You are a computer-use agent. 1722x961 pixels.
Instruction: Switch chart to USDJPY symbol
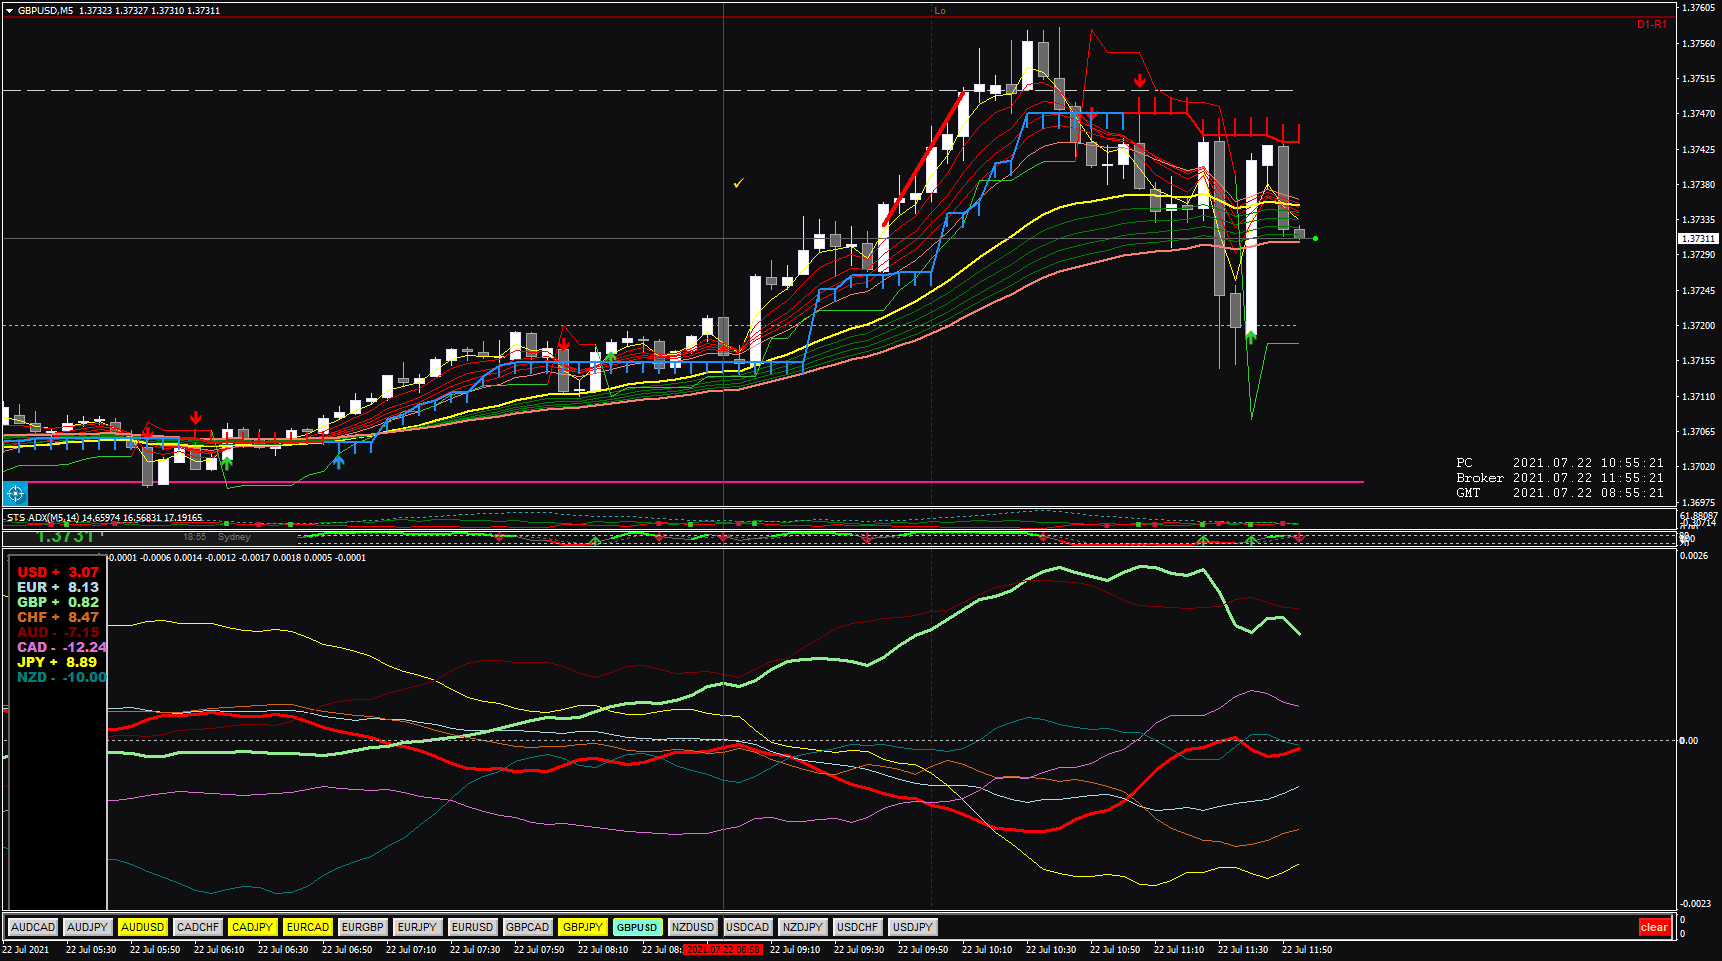coord(913,927)
